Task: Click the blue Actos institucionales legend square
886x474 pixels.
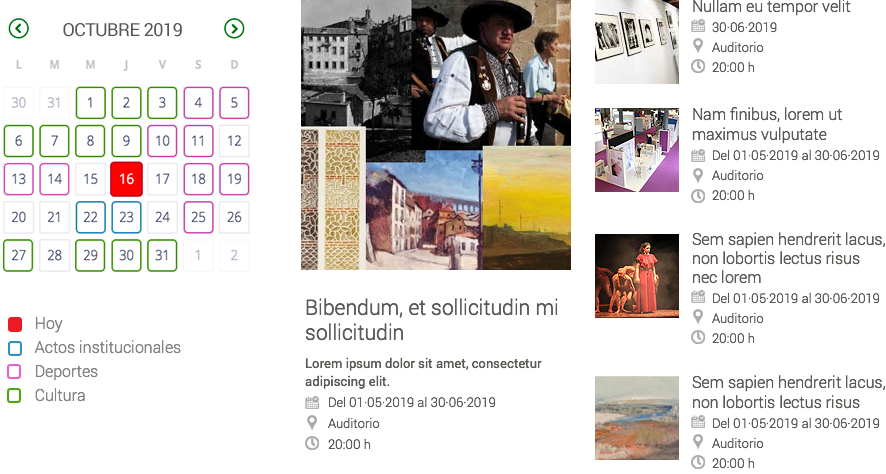Action: [15, 348]
